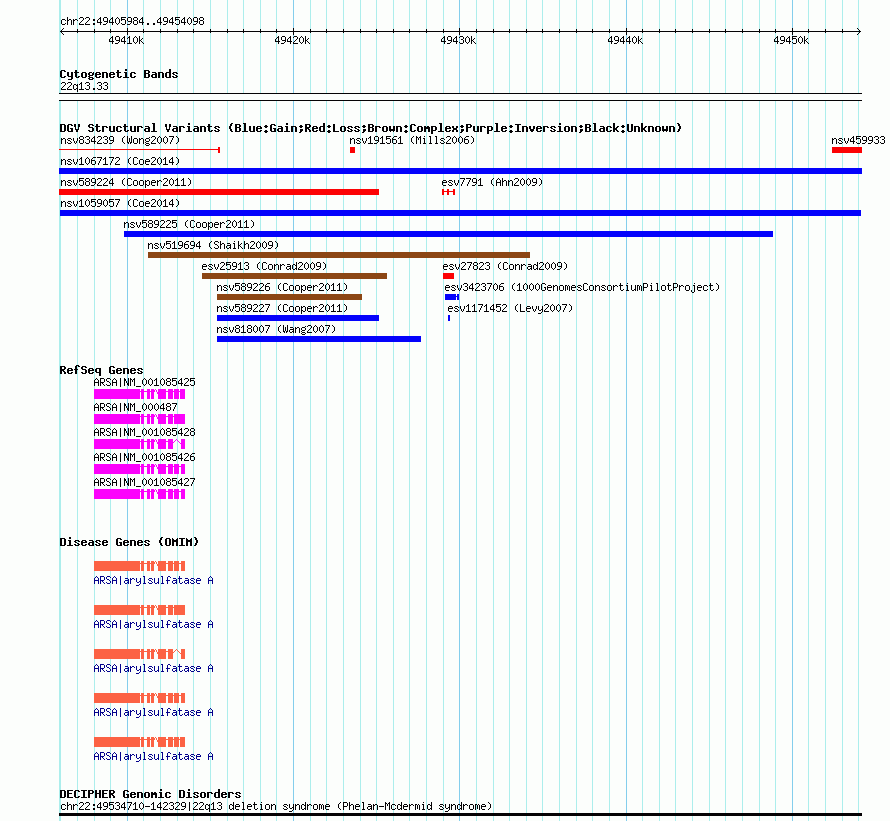890x821 pixels.
Task: Click the Phelan-Mcdermid syndrome DECIPHER label
Action: [x=276, y=806]
